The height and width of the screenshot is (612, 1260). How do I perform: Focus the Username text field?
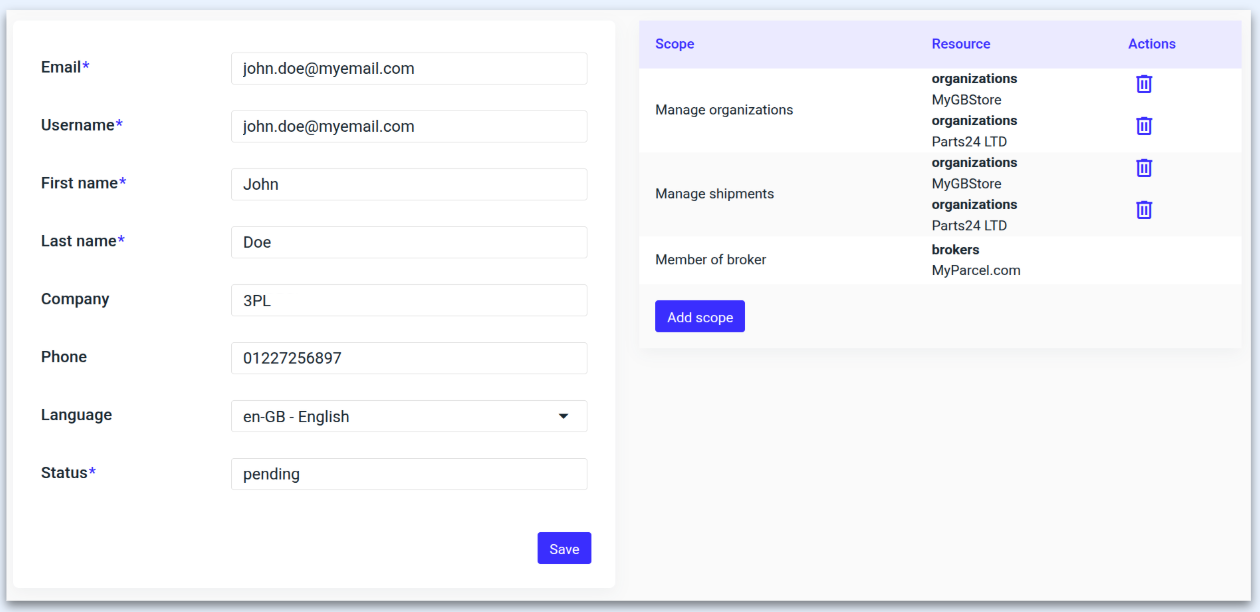409,127
